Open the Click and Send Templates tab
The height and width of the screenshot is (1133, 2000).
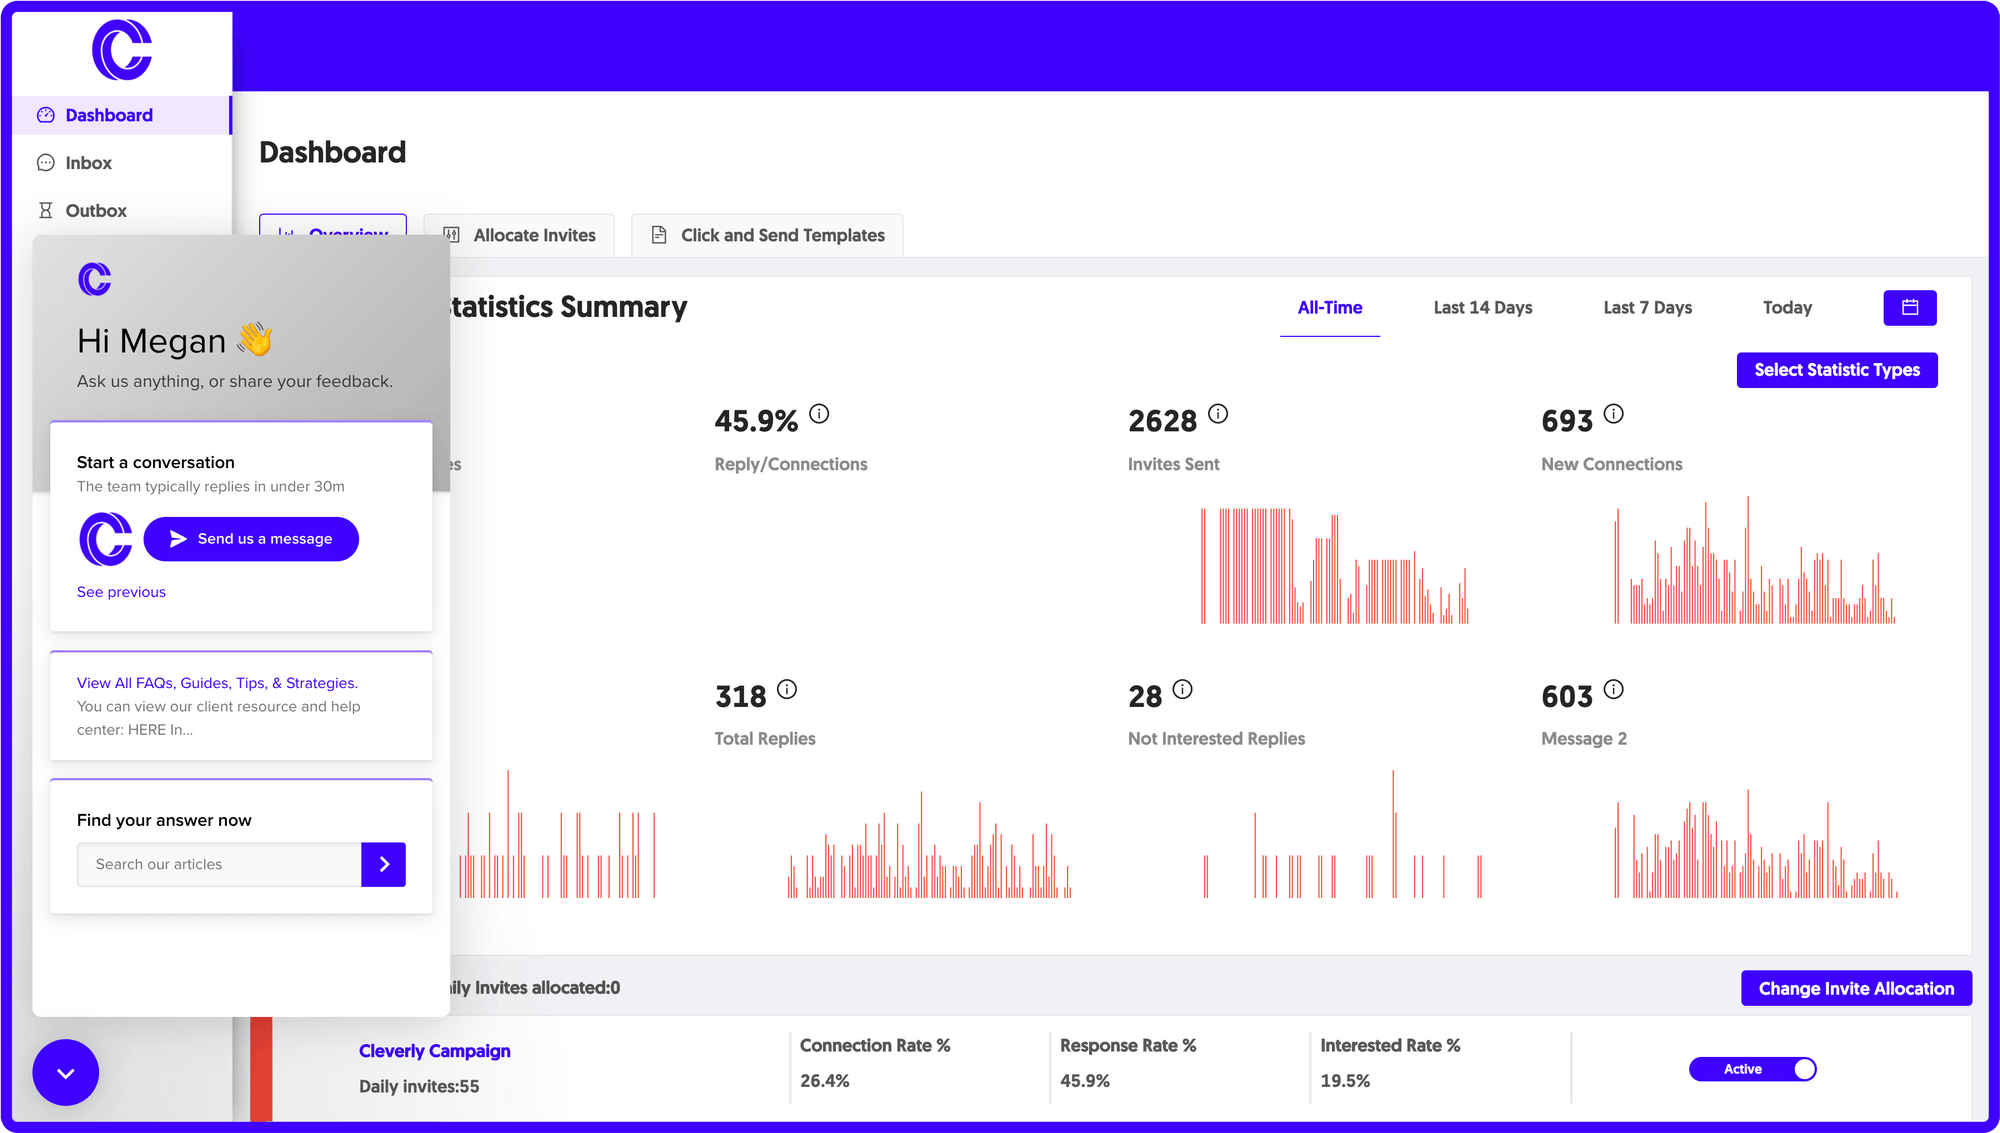click(766, 235)
